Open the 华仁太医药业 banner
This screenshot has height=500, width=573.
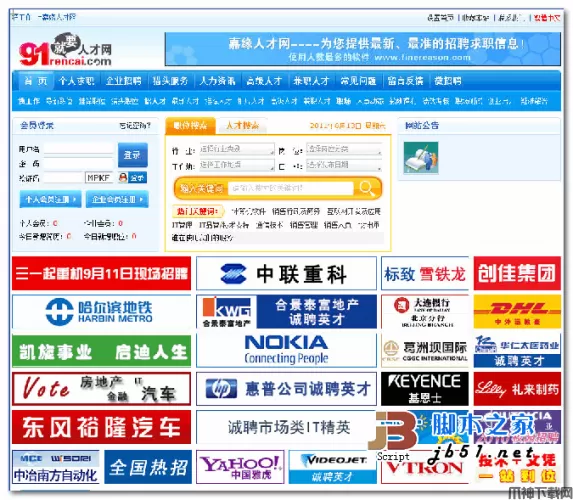(x=517, y=350)
